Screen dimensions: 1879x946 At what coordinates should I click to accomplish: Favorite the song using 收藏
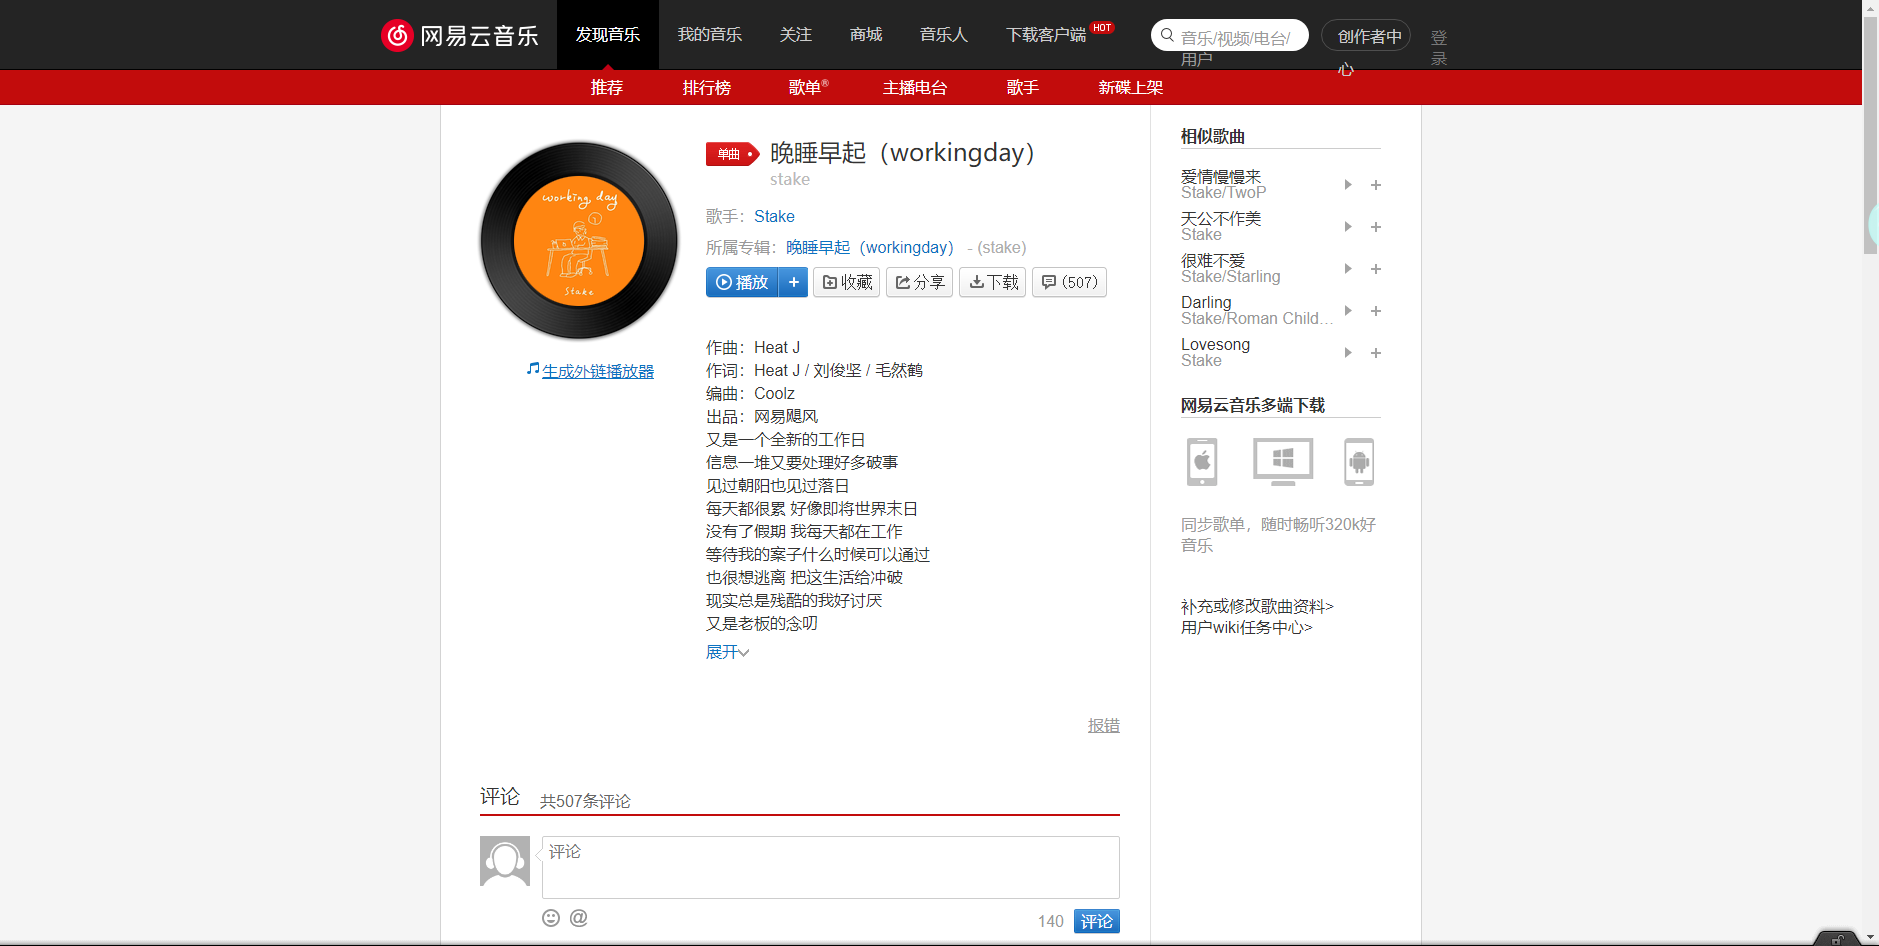pyautogui.click(x=846, y=282)
